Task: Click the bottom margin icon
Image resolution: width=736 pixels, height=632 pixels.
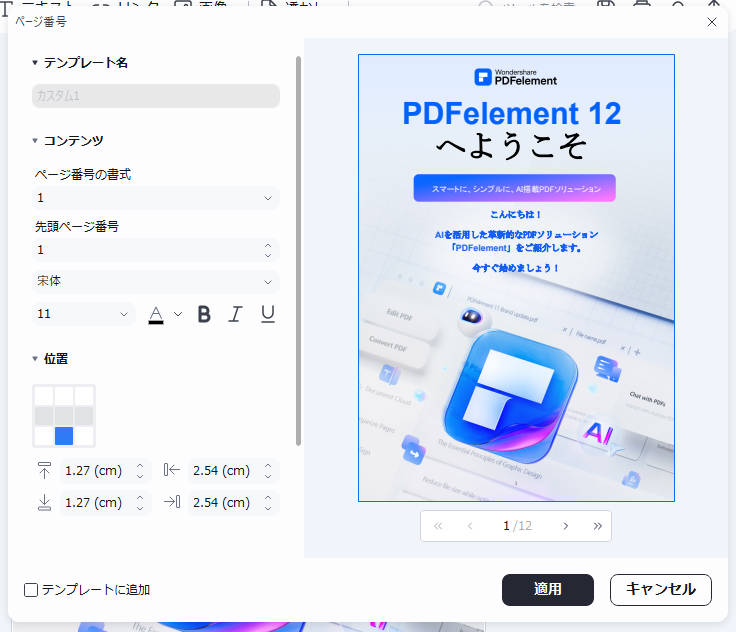Action: (x=44, y=502)
